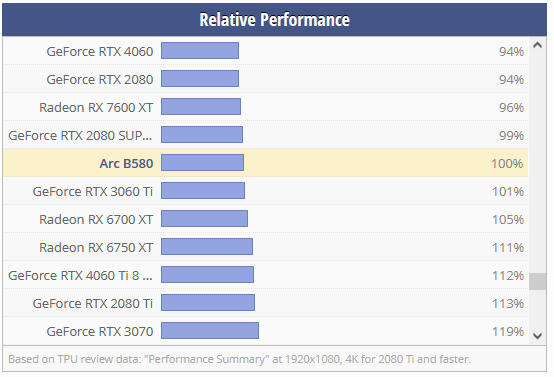The height and width of the screenshot is (377, 554).
Task: Click the Arc B580 performance bar
Action: (202, 163)
